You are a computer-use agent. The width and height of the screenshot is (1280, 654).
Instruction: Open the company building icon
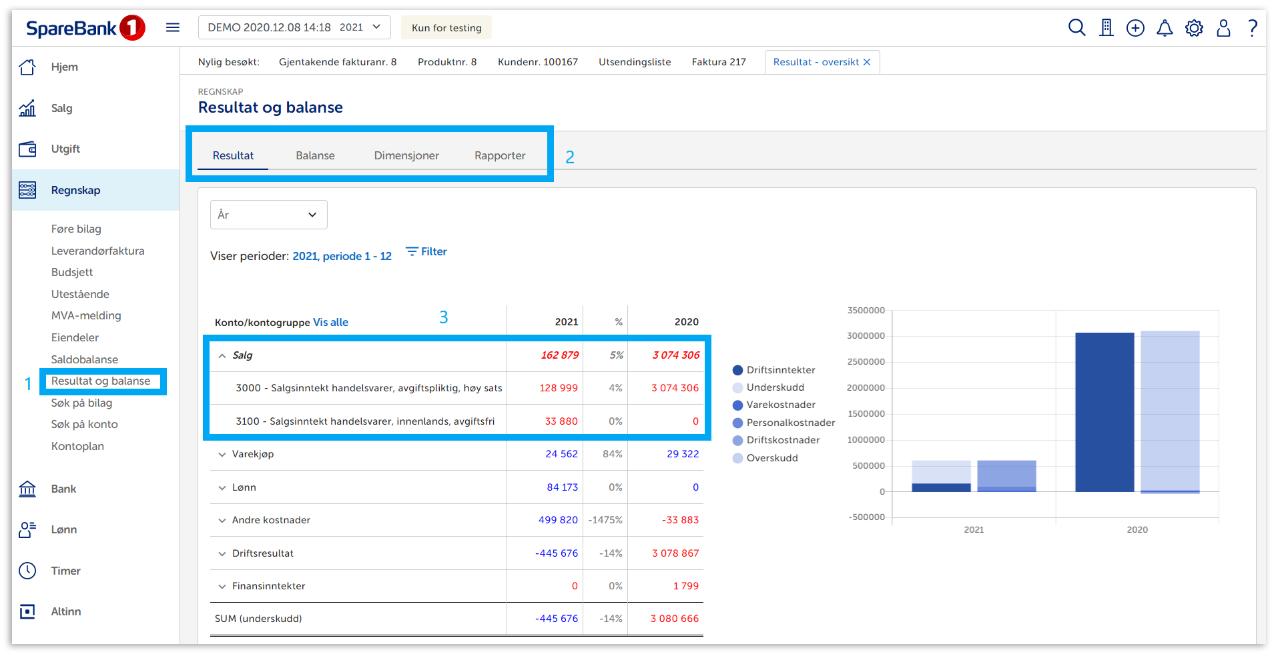pyautogui.click(x=1106, y=28)
